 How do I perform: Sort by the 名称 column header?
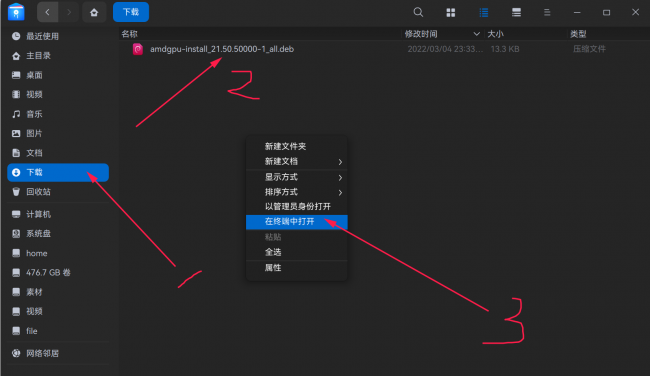point(130,34)
